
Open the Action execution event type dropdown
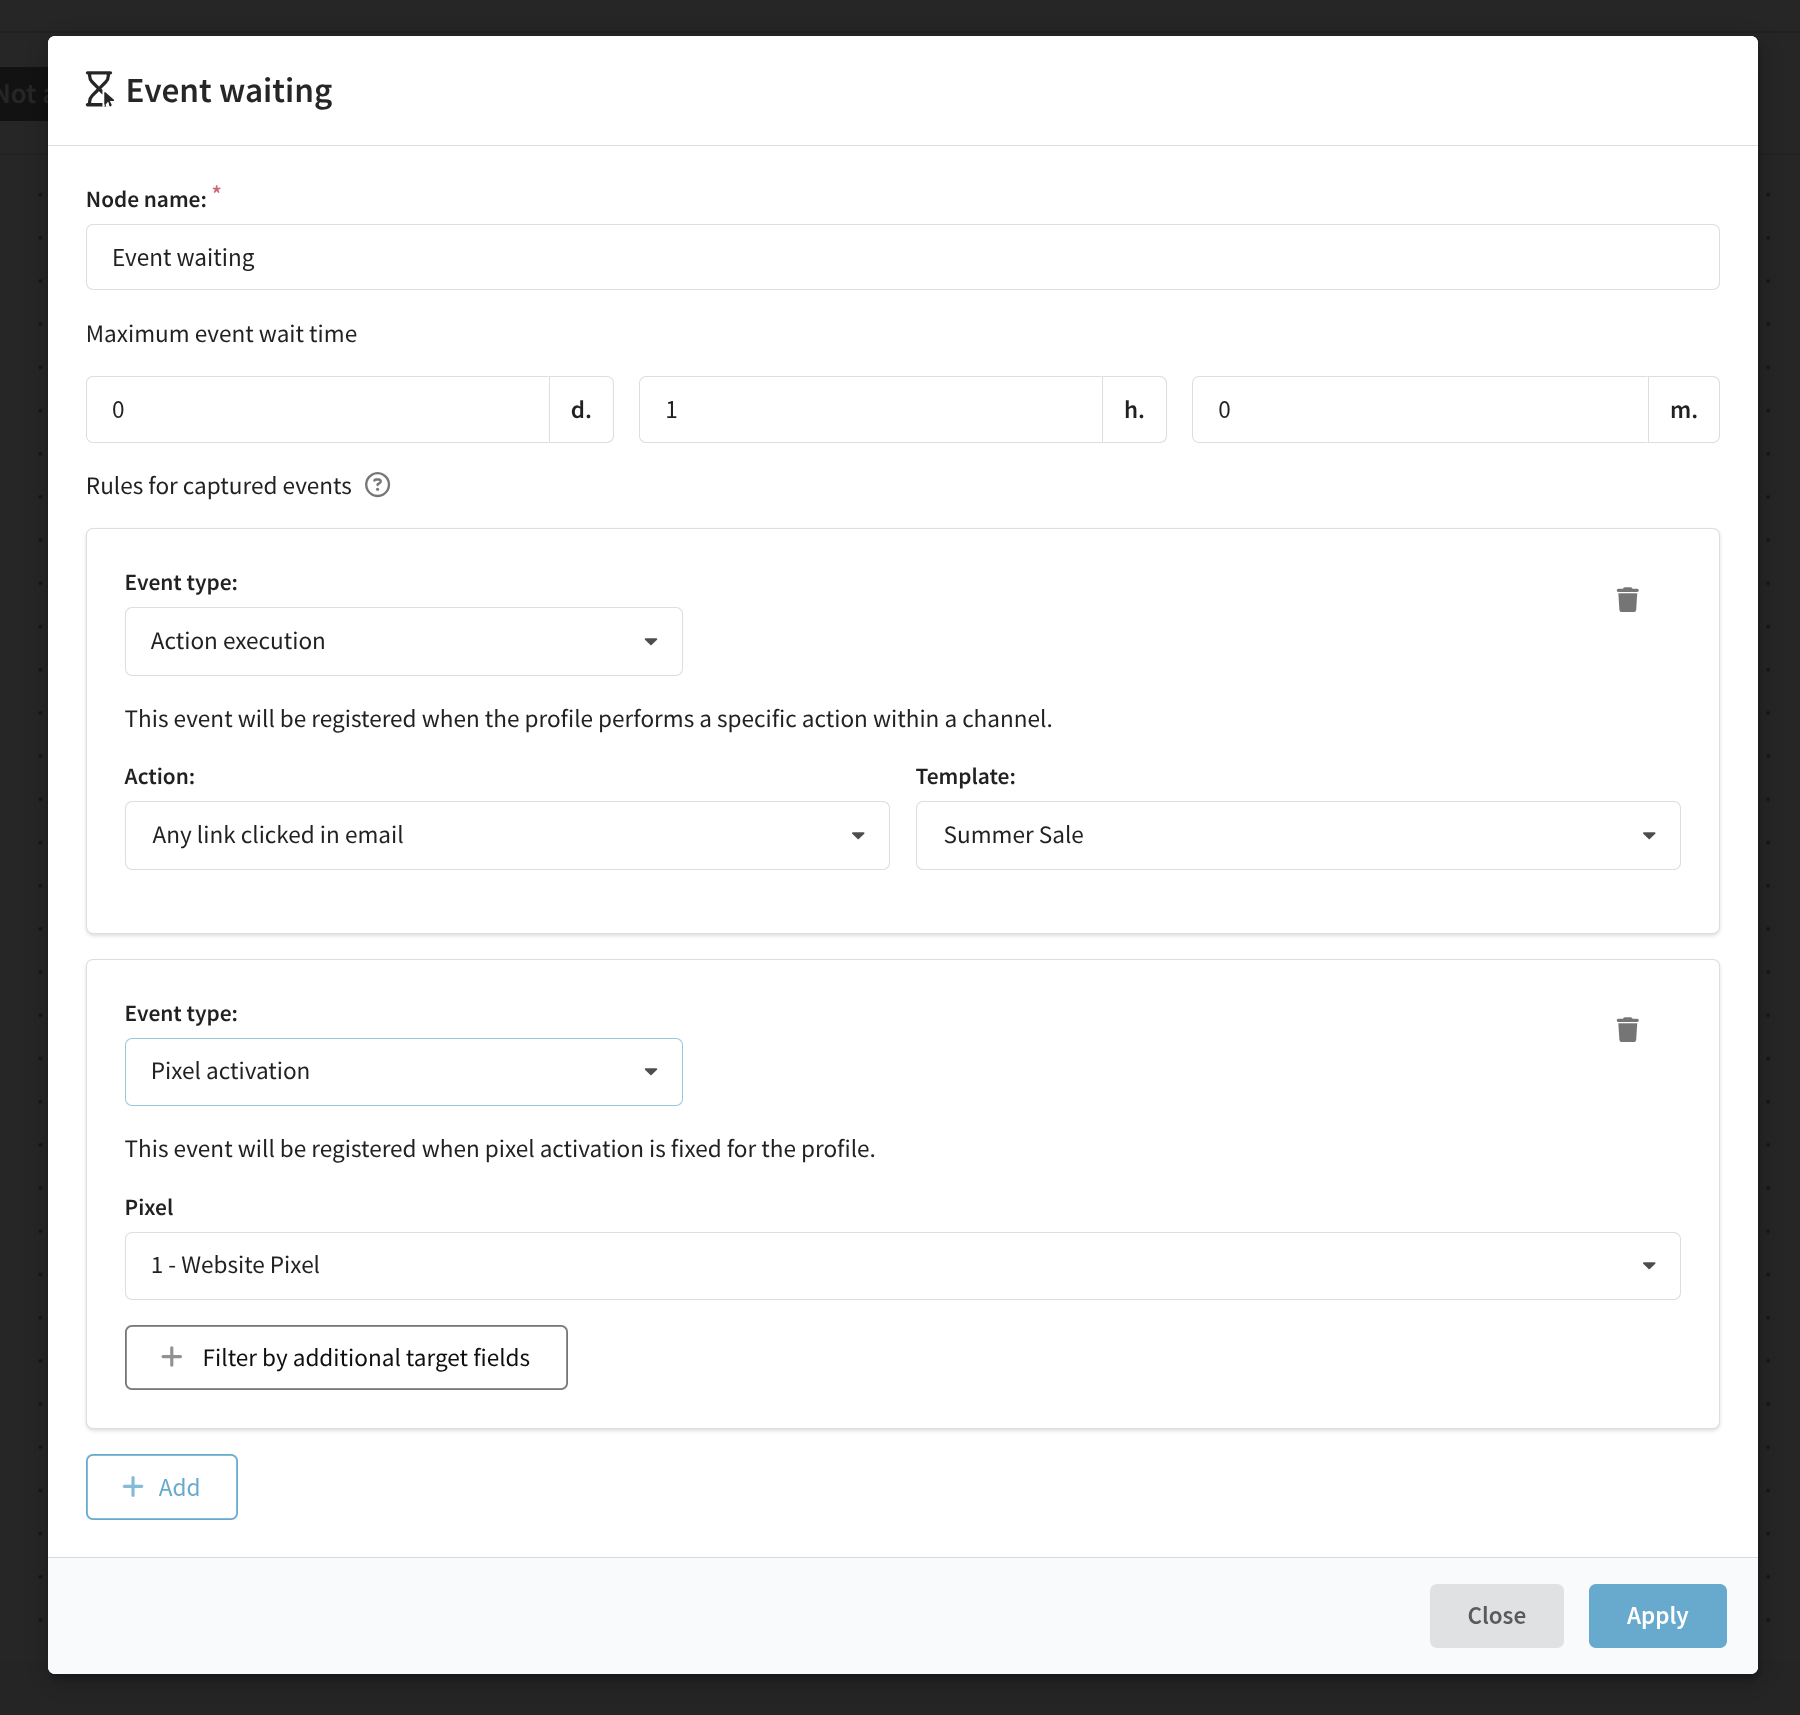(x=403, y=641)
